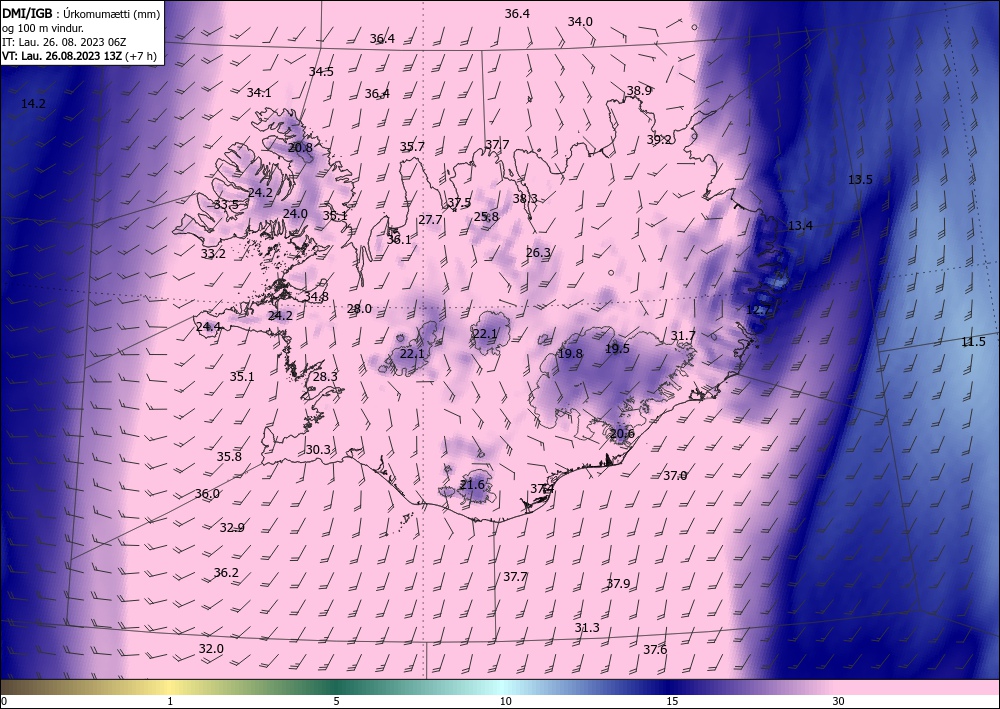The width and height of the screenshot is (1000, 709).
Task: Click the '10' label on the color legend
Action: [505, 702]
